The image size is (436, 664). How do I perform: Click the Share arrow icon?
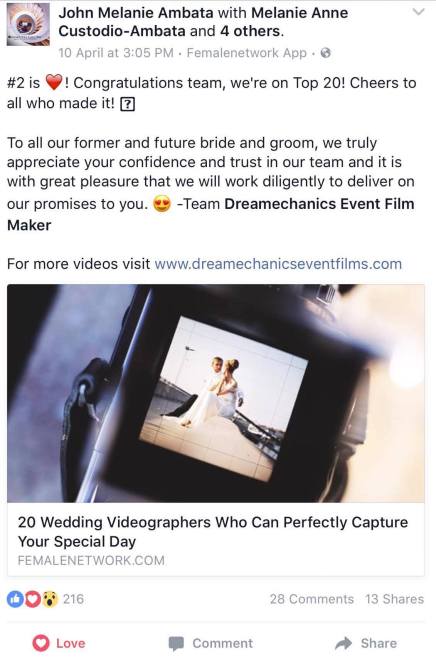pos(343,643)
